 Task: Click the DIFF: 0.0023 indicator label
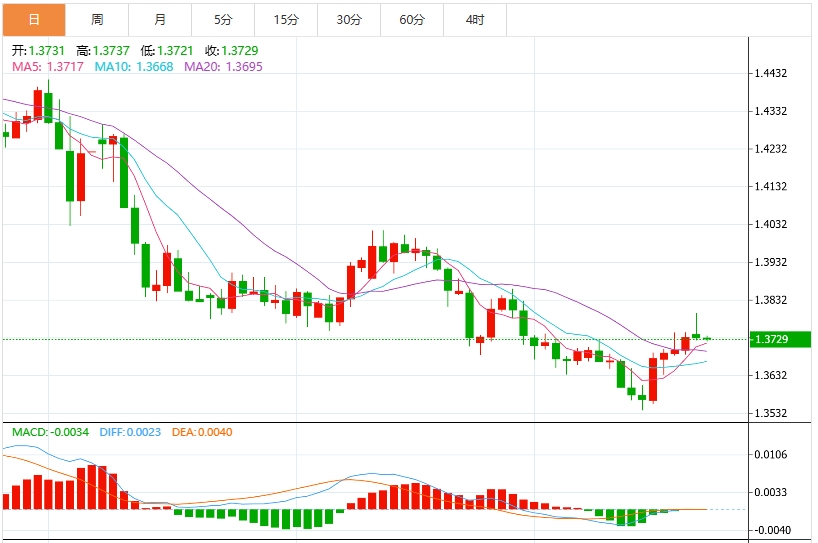coord(130,432)
